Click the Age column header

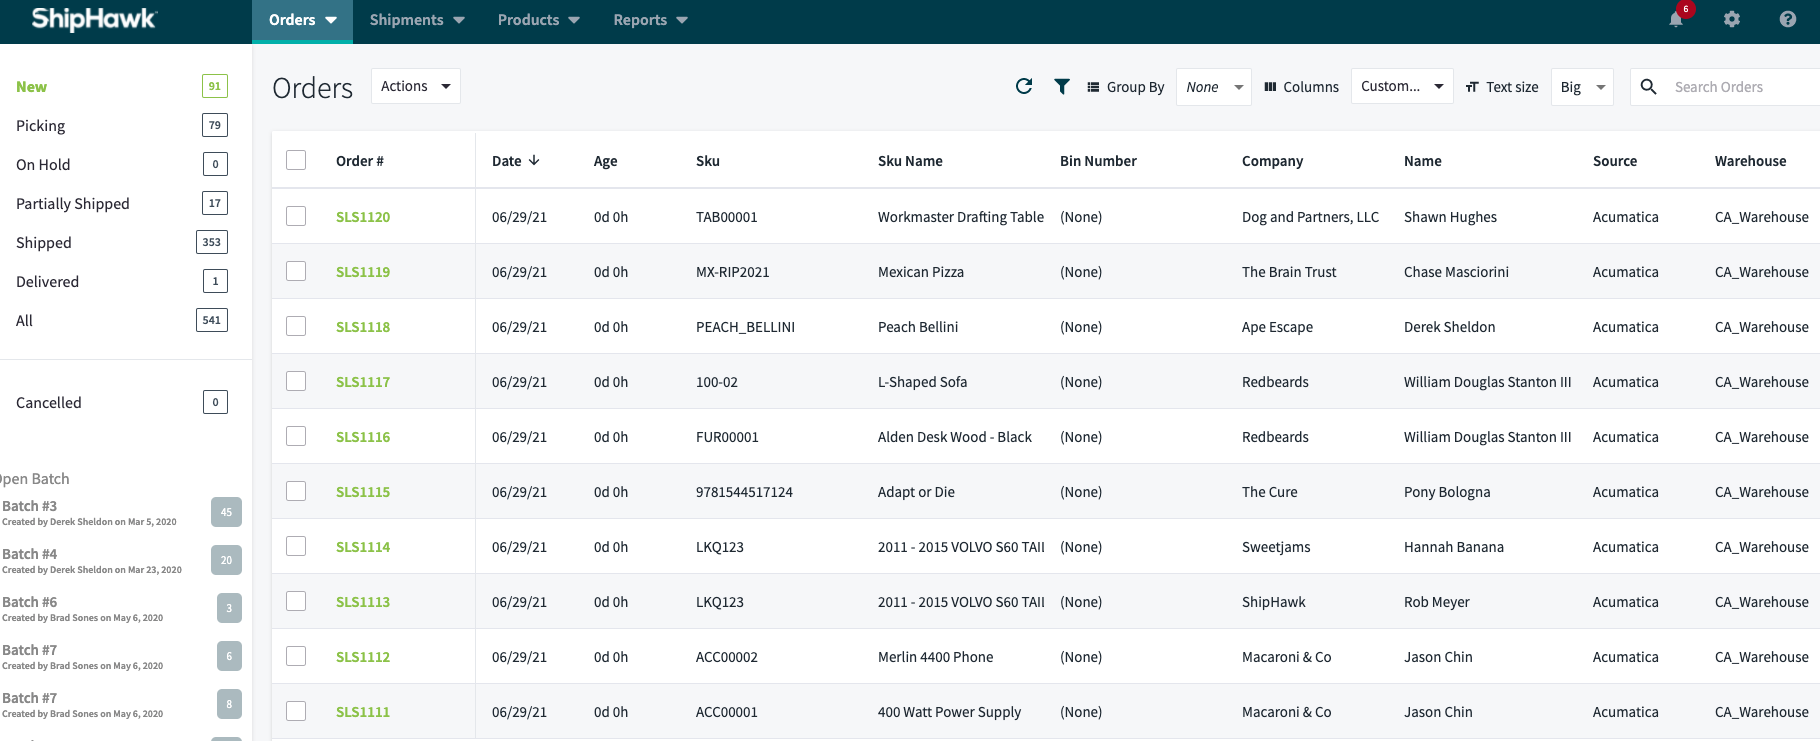[x=605, y=161]
